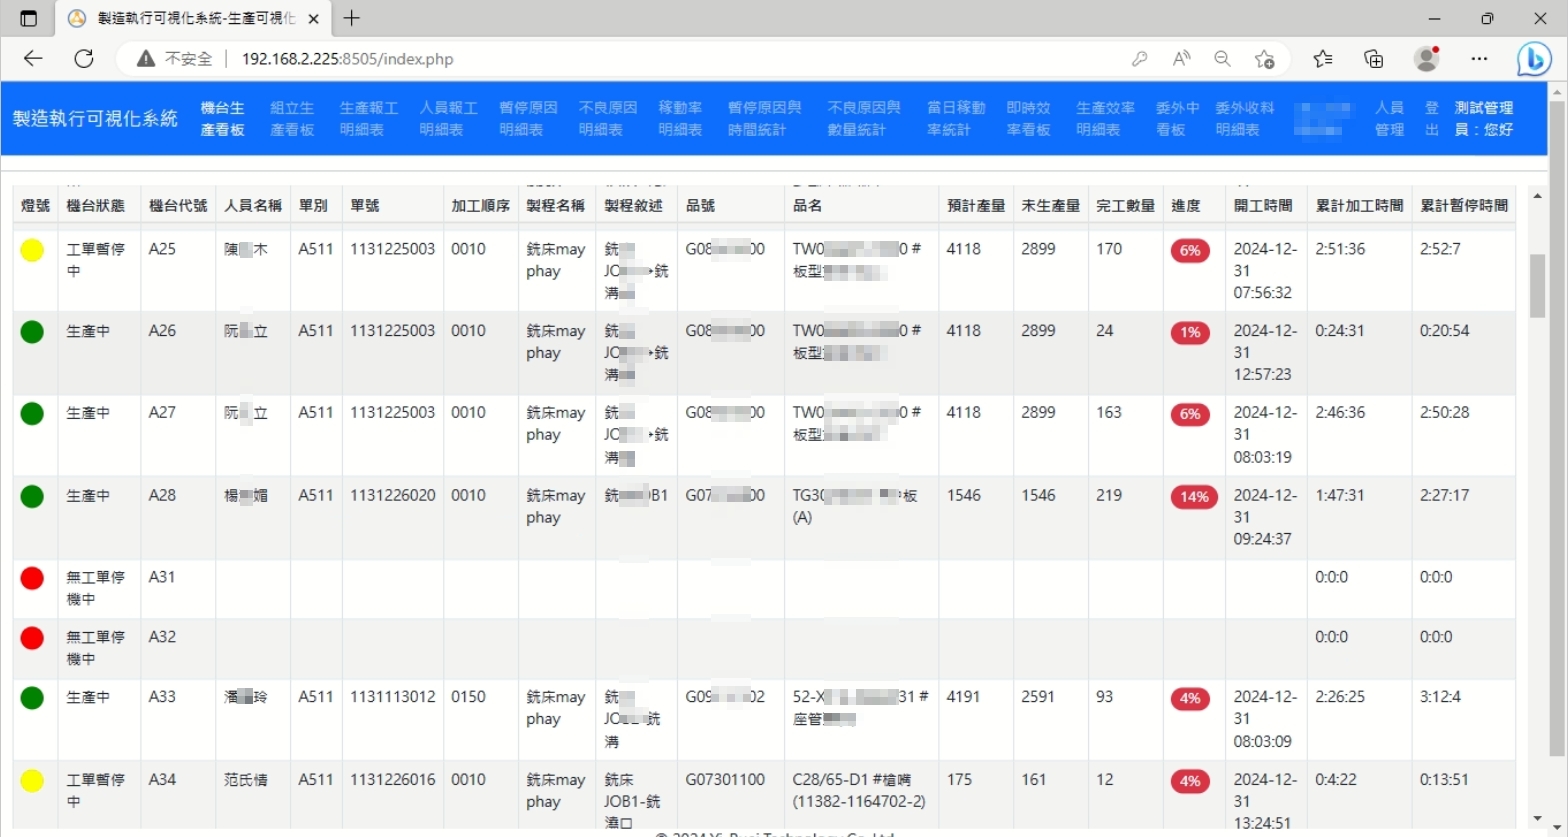Select paused time value 3:12:4
The image size is (1568, 837).
click(1441, 697)
